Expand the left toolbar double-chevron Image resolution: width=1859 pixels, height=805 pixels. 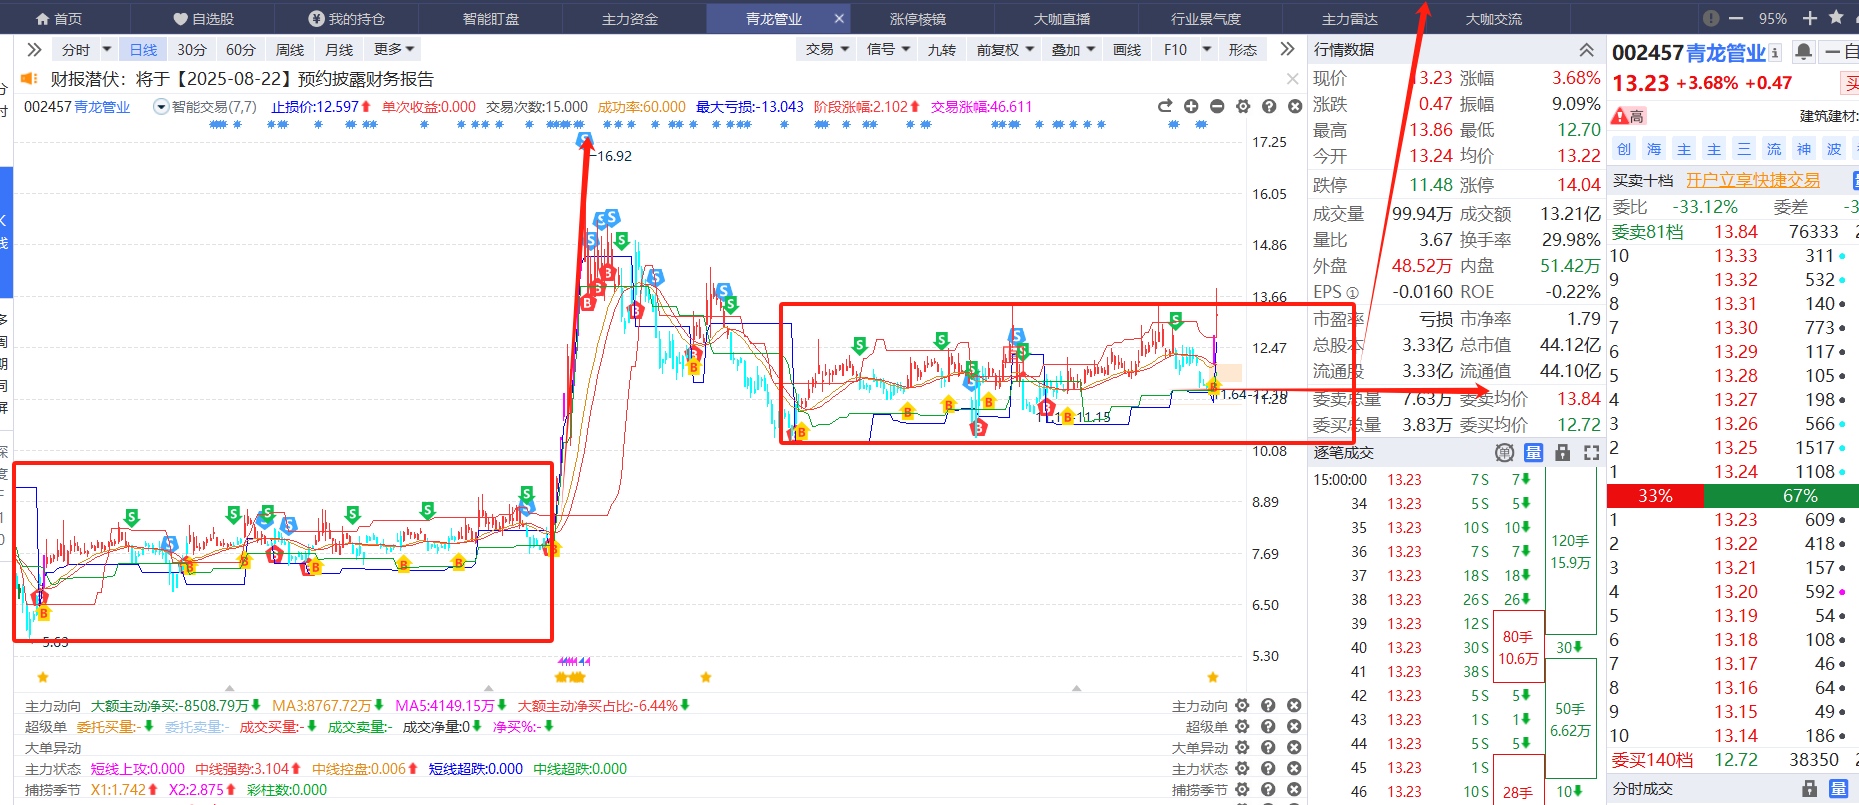point(34,49)
